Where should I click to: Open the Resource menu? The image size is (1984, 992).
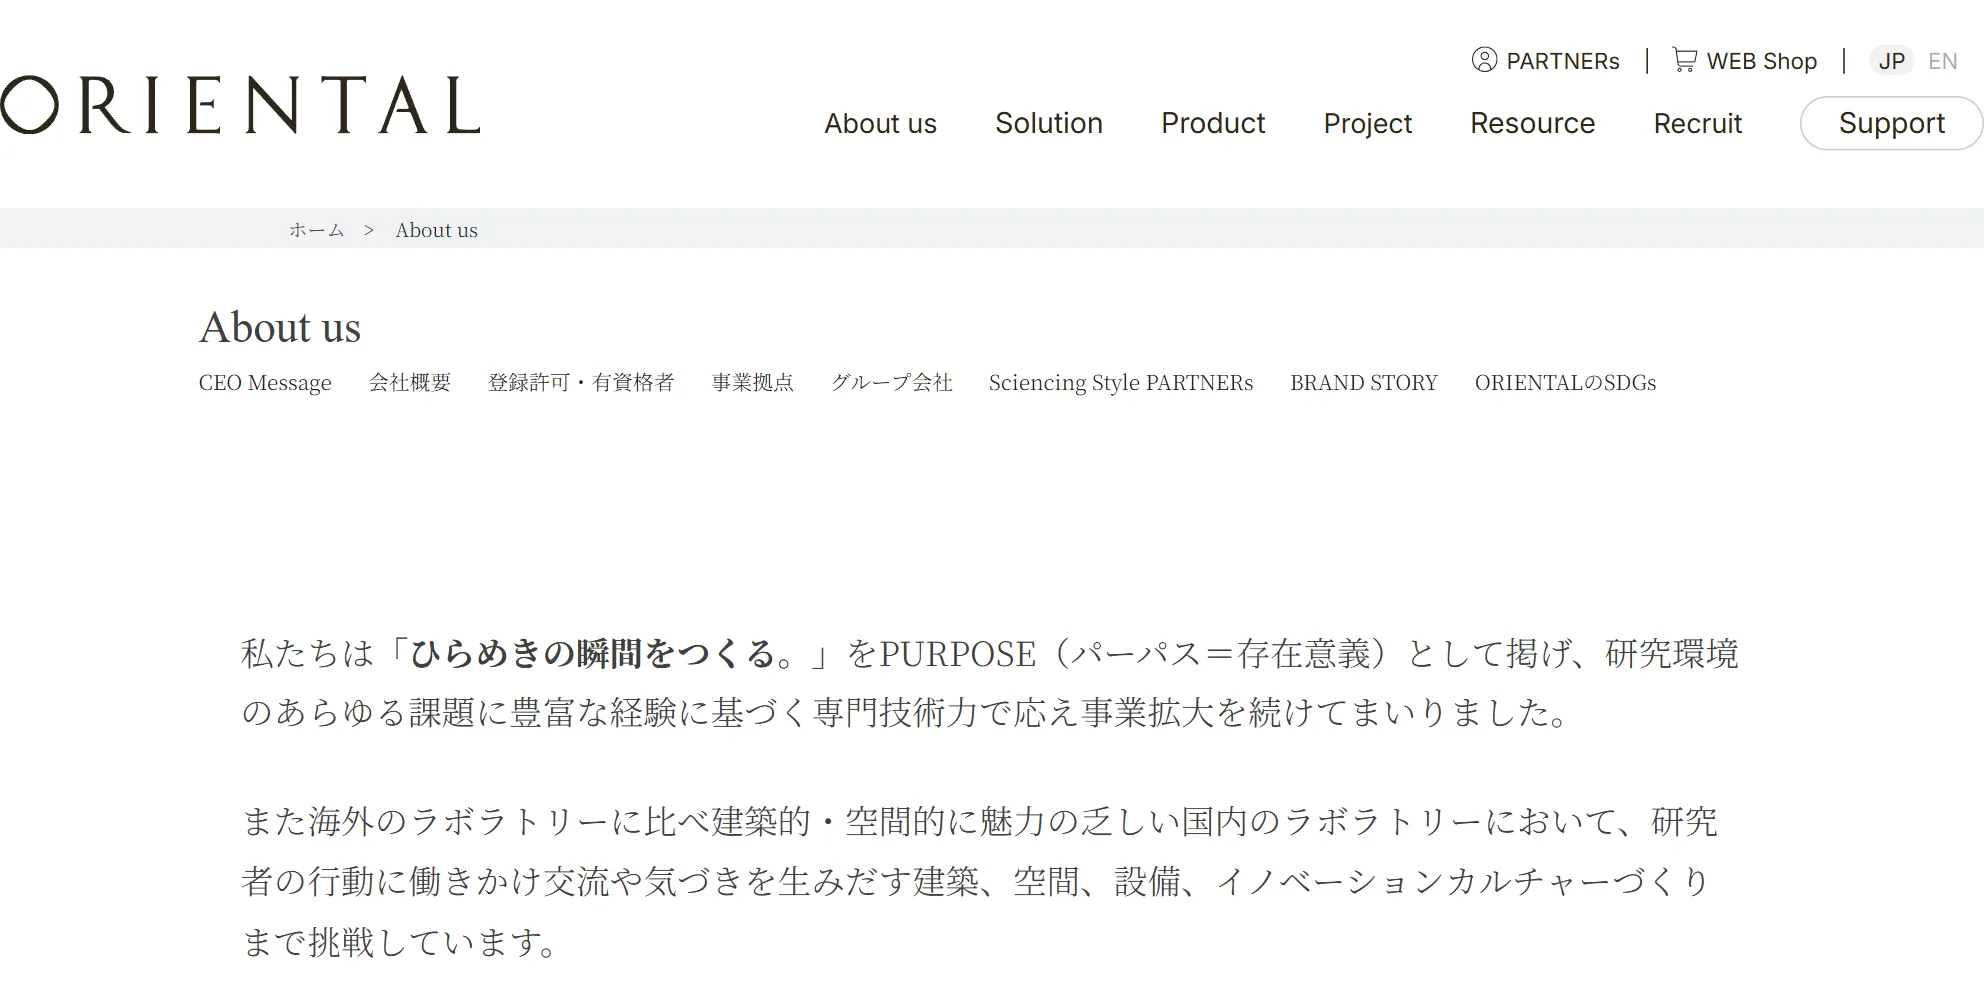click(1532, 123)
